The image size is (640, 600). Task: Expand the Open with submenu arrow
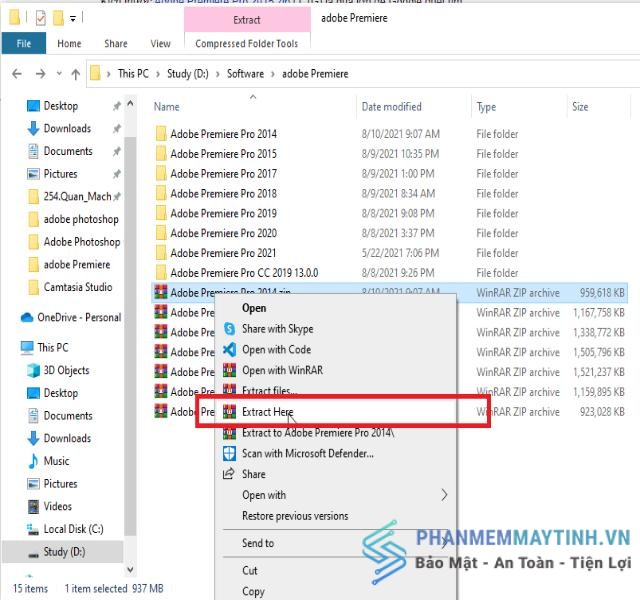(x=444, y=495)
